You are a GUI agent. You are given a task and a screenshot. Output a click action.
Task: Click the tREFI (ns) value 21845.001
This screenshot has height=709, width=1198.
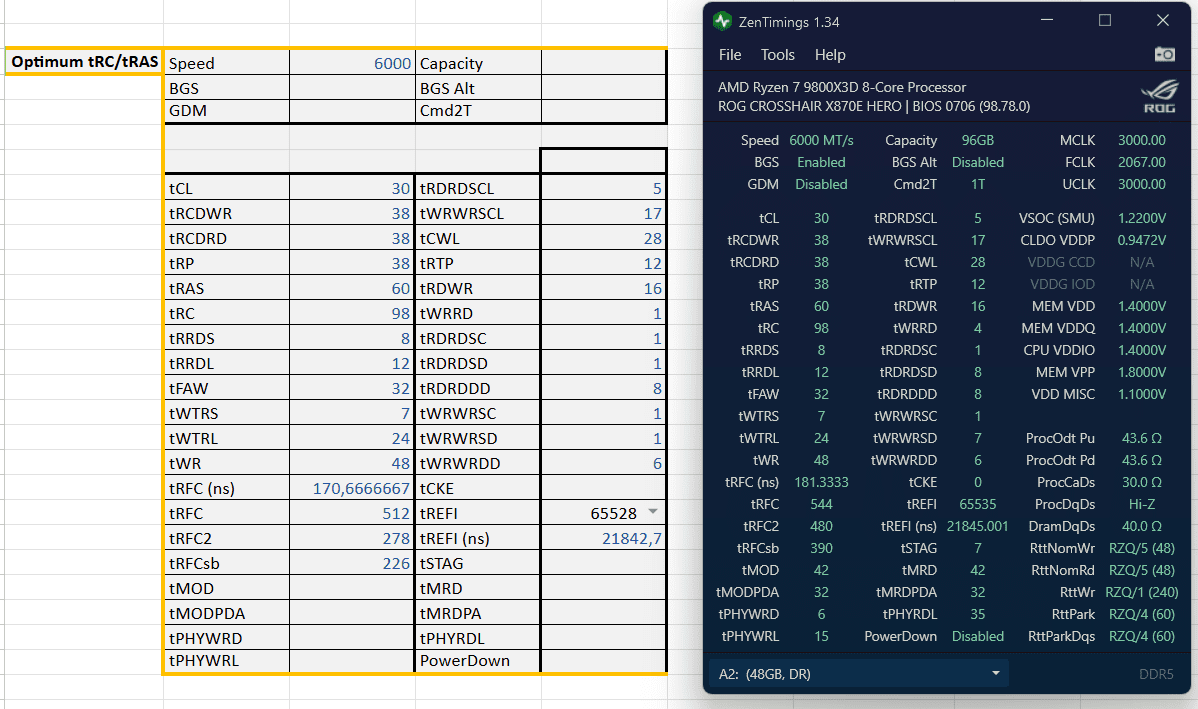(977, 526)
